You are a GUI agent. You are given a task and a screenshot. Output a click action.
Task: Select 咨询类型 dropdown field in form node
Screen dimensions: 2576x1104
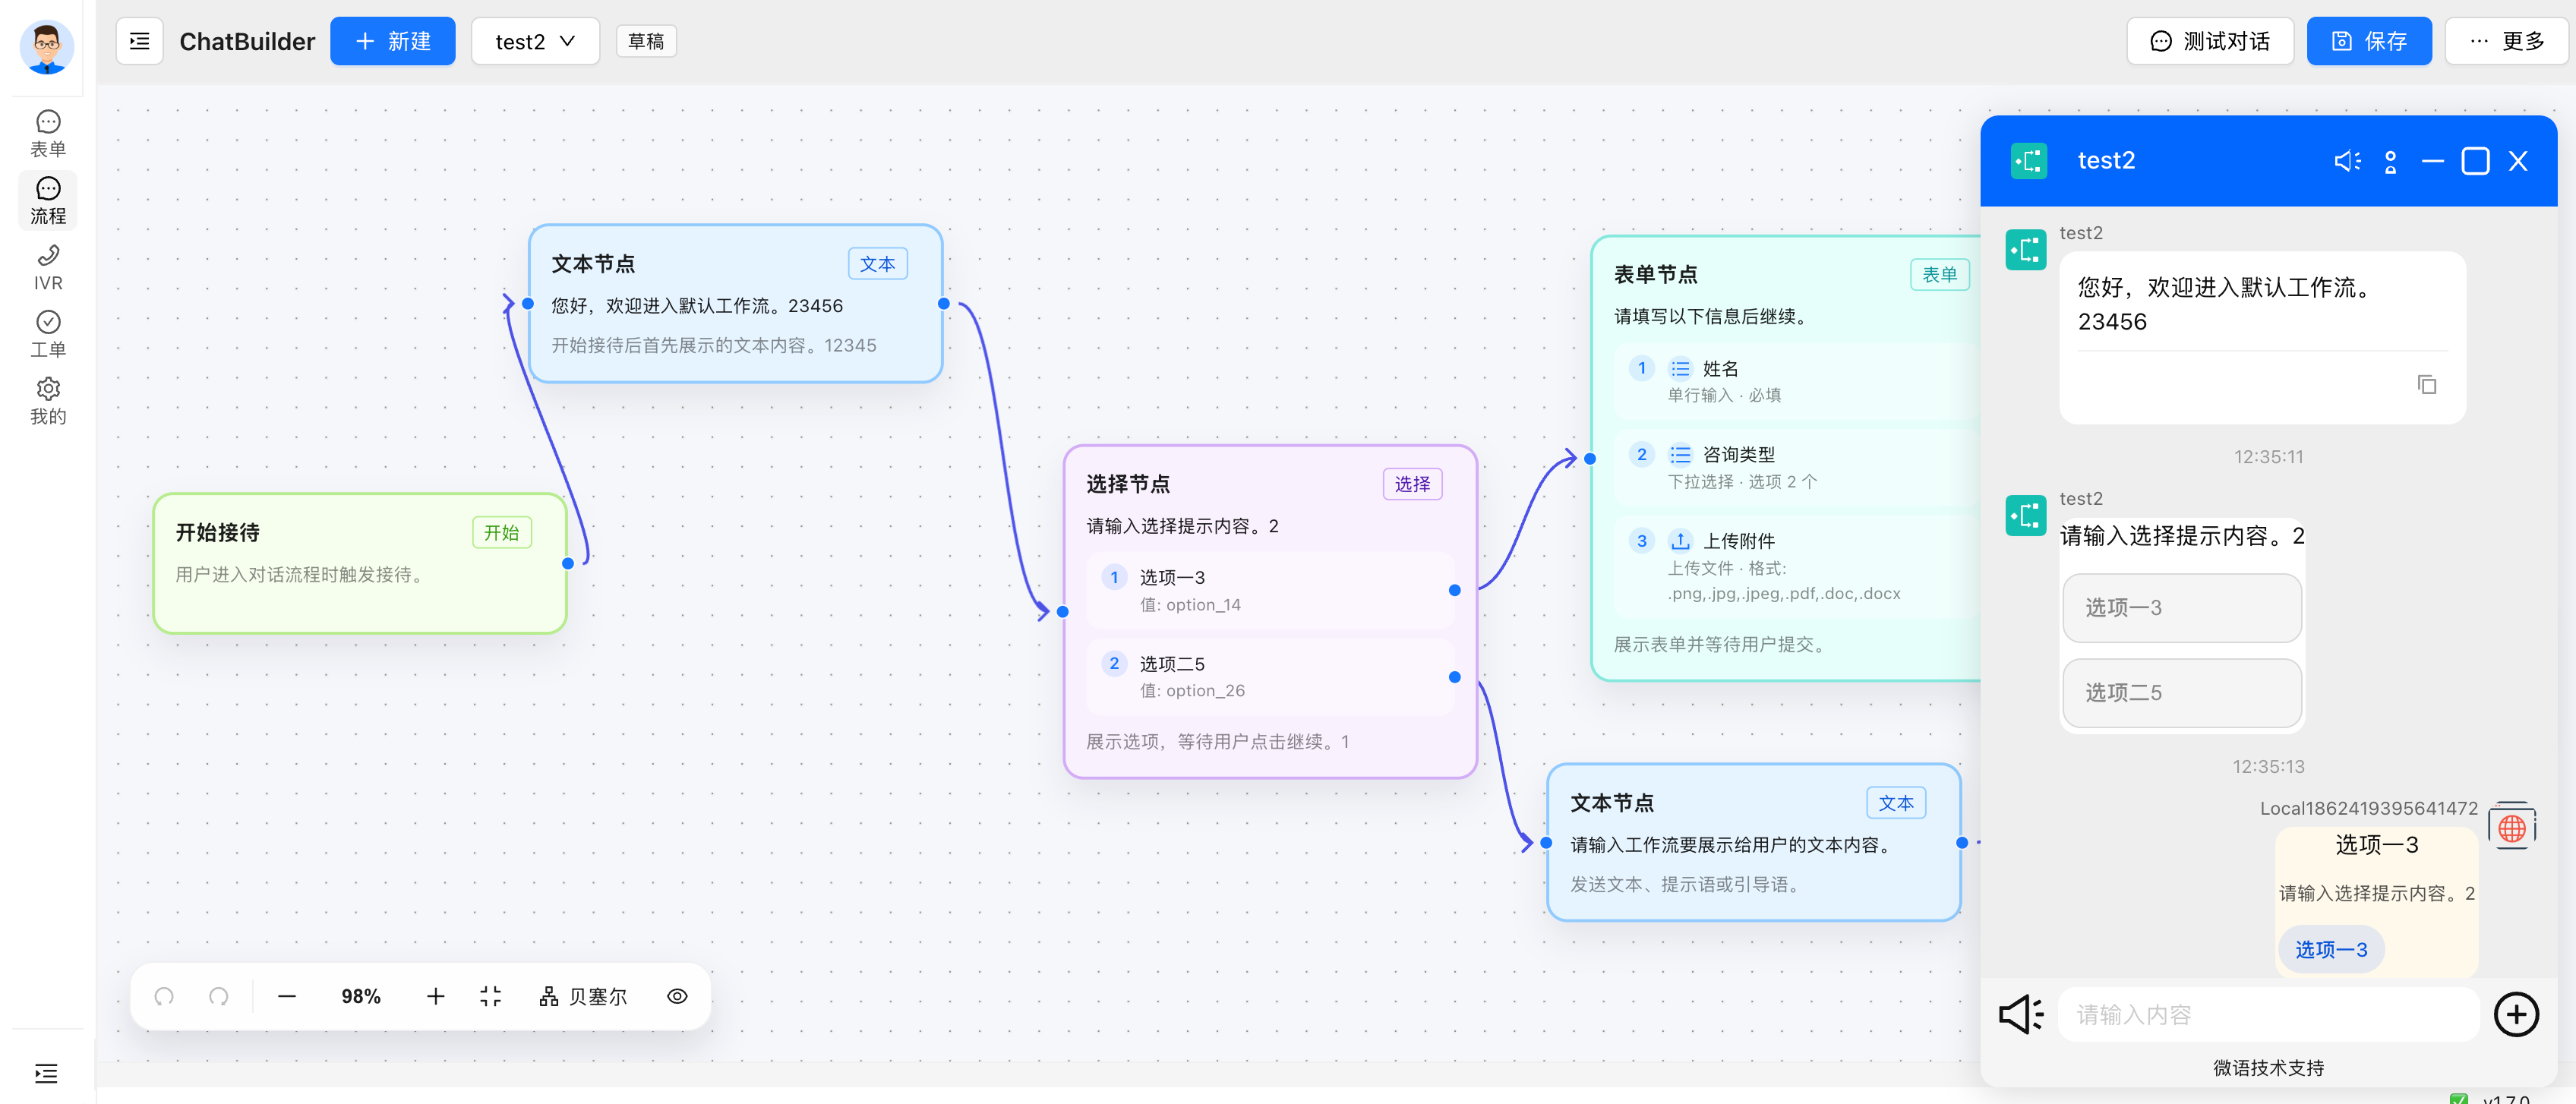coord(1797,467)
